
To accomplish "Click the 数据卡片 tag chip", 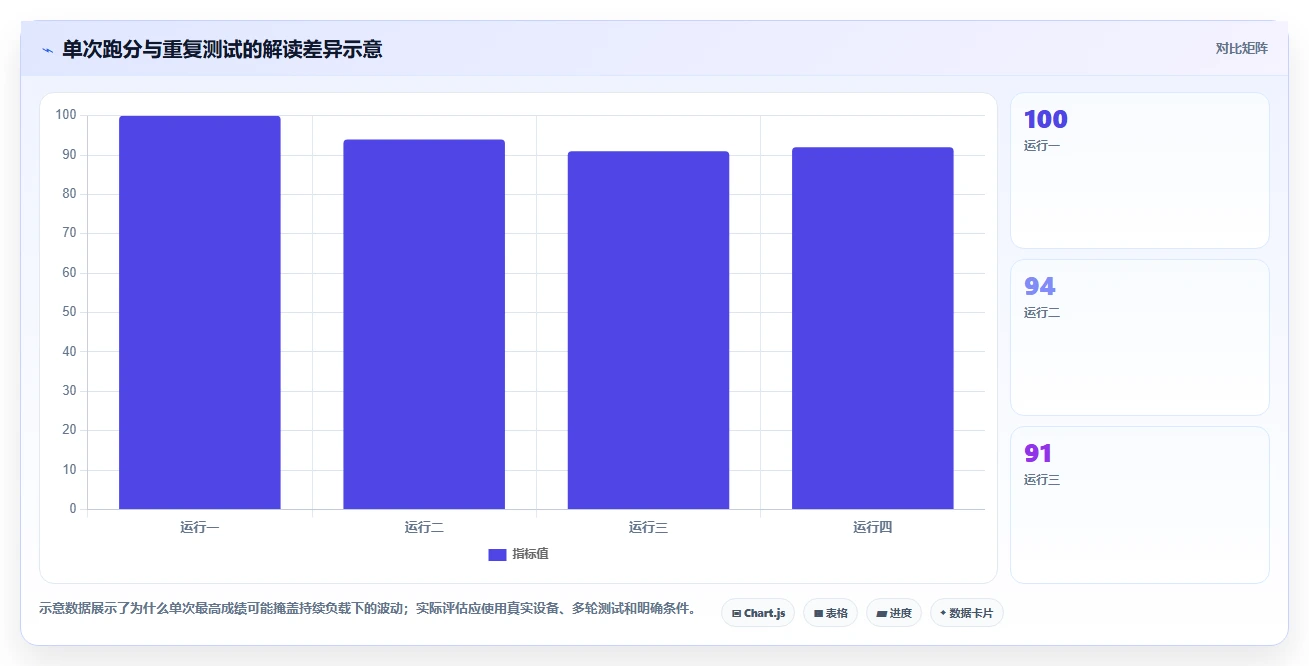I will 967,613.
